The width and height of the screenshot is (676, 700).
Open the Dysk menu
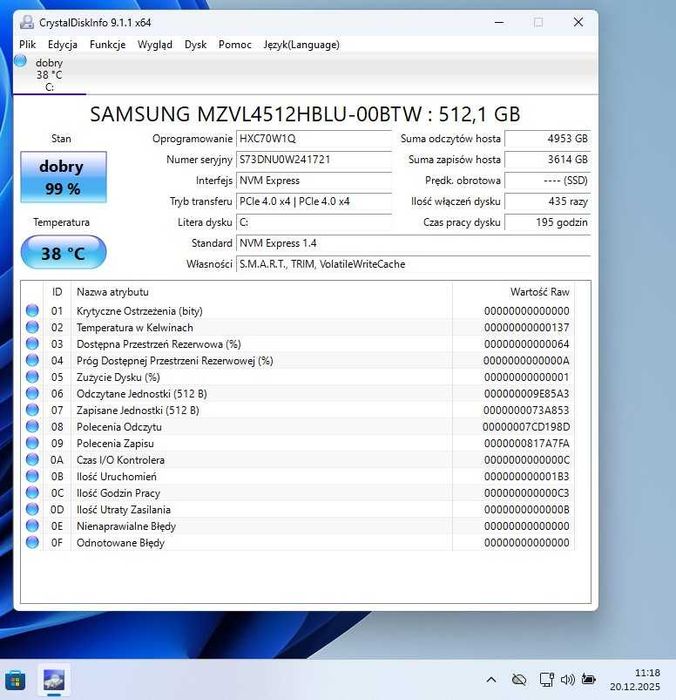point(195,45)
